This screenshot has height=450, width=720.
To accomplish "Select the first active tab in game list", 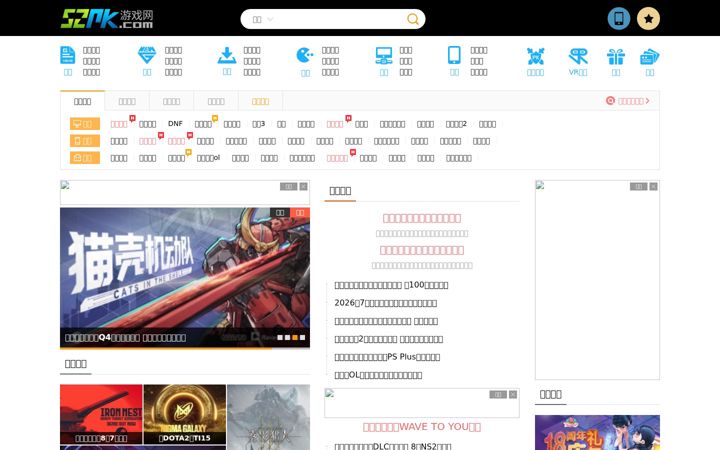I will point(83,101).
